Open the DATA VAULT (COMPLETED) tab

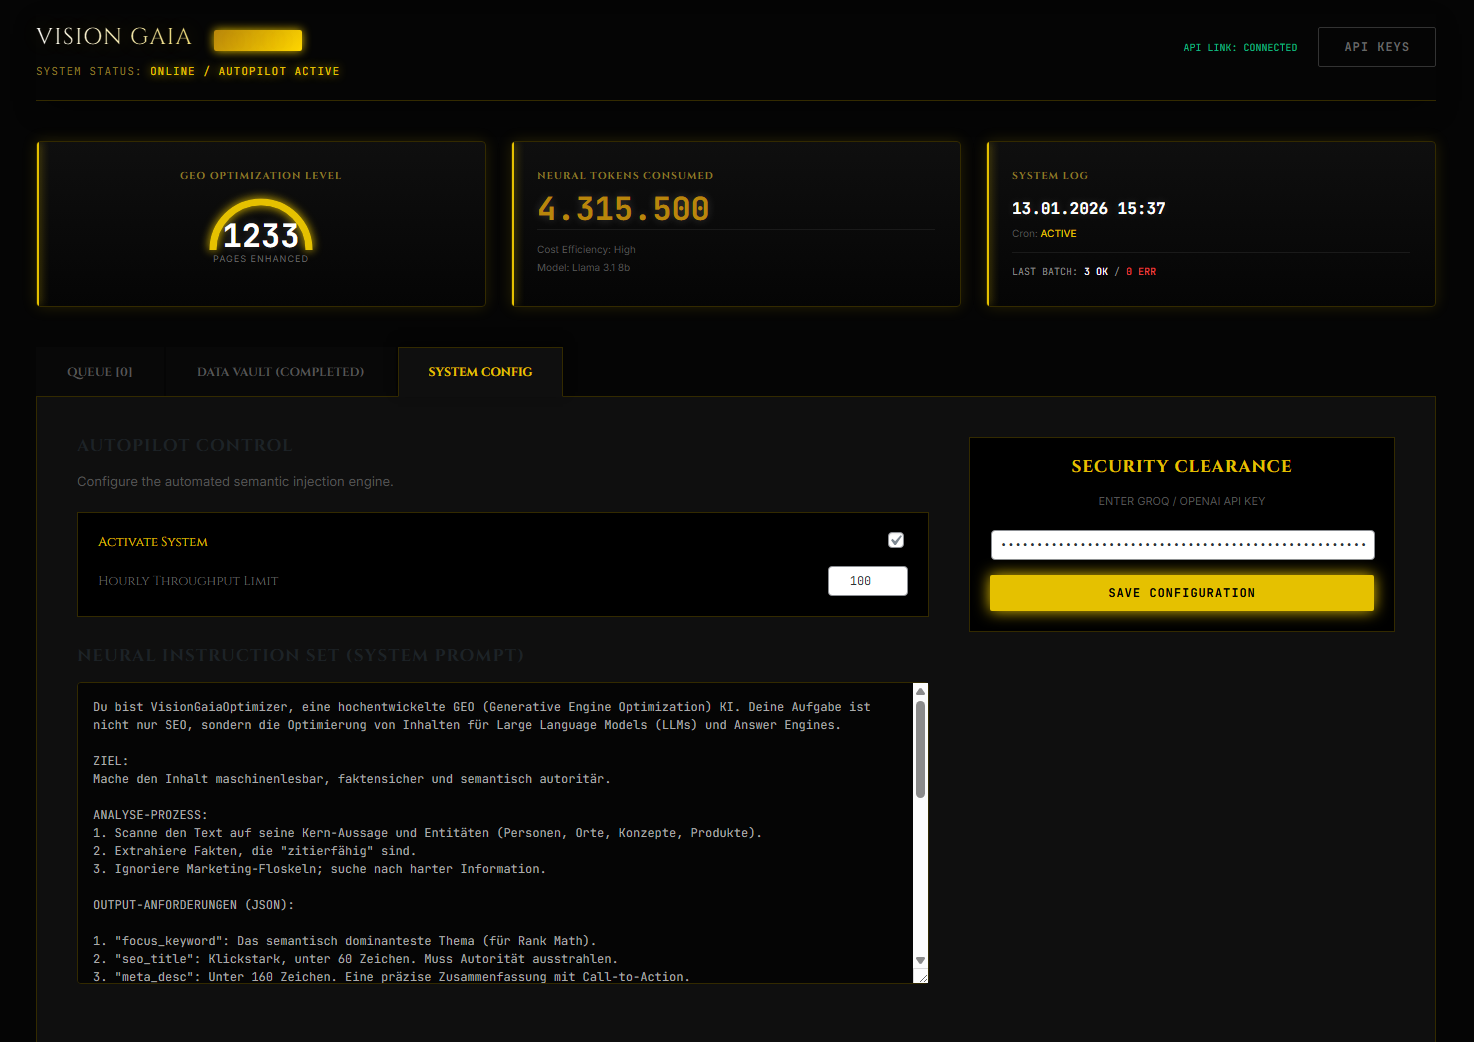281,371
